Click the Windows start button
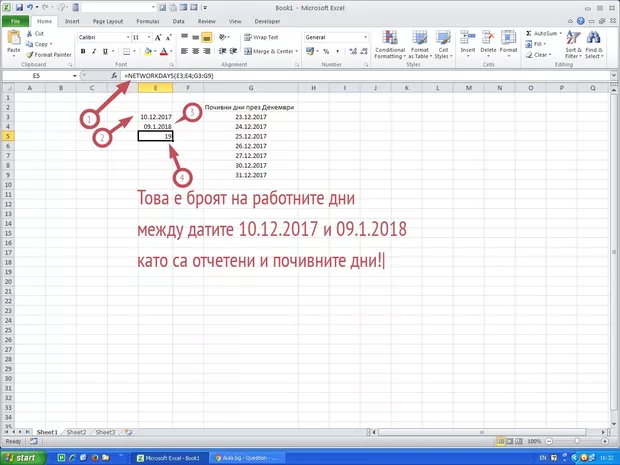Screen dimensions: 620x465 pyautogui.click(x=23, y=458)
